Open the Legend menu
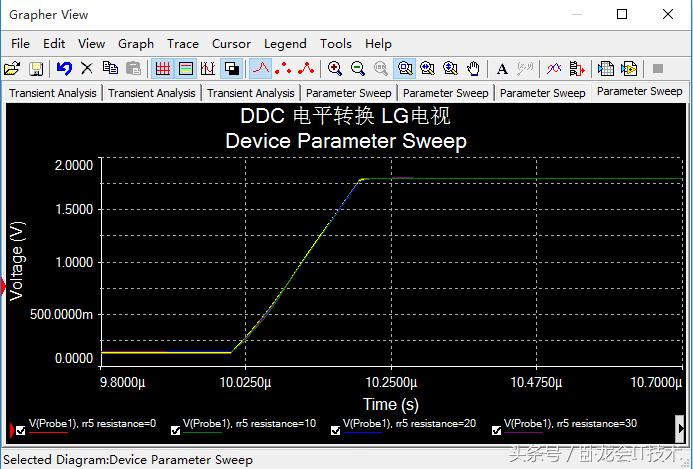 285,44
